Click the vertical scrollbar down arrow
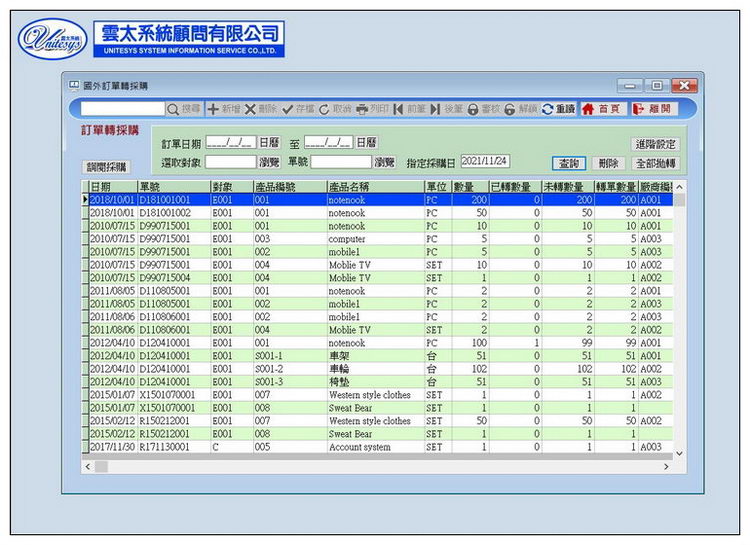The width and height of the screenshot is (750, 545). point(680,452)
